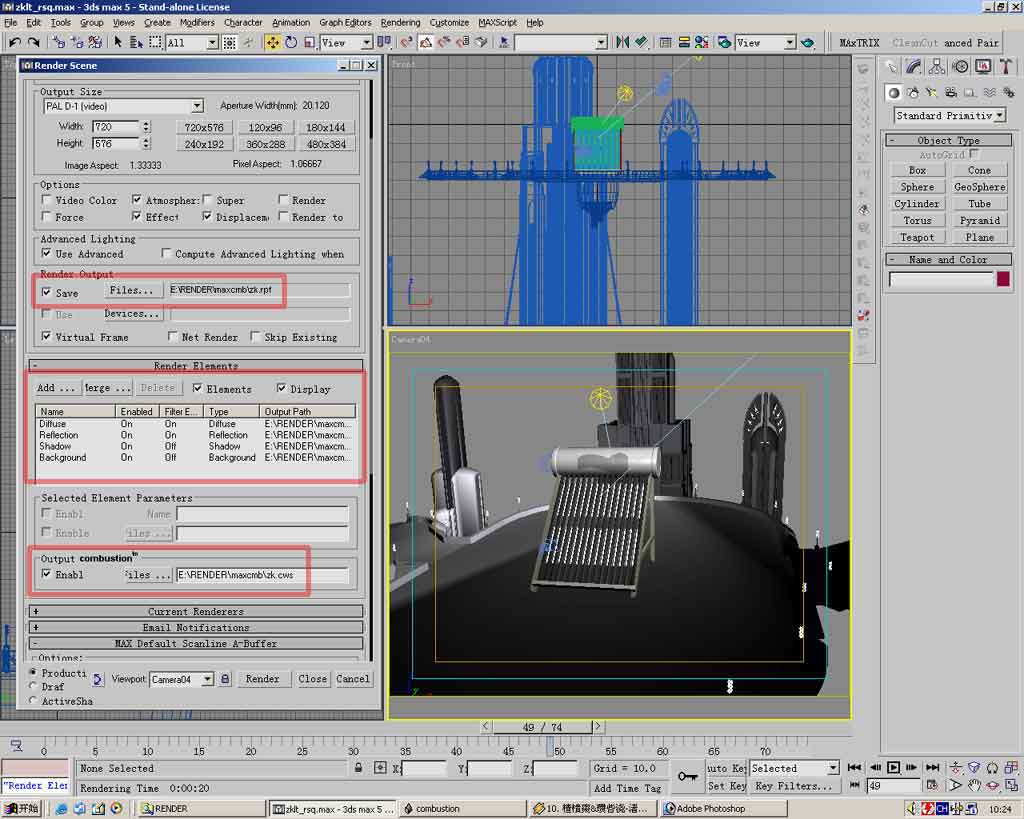Screen dimensions: 1024x819
Task: Click the Mirror Selected Objects icon
Action: (x=623, y=42)
